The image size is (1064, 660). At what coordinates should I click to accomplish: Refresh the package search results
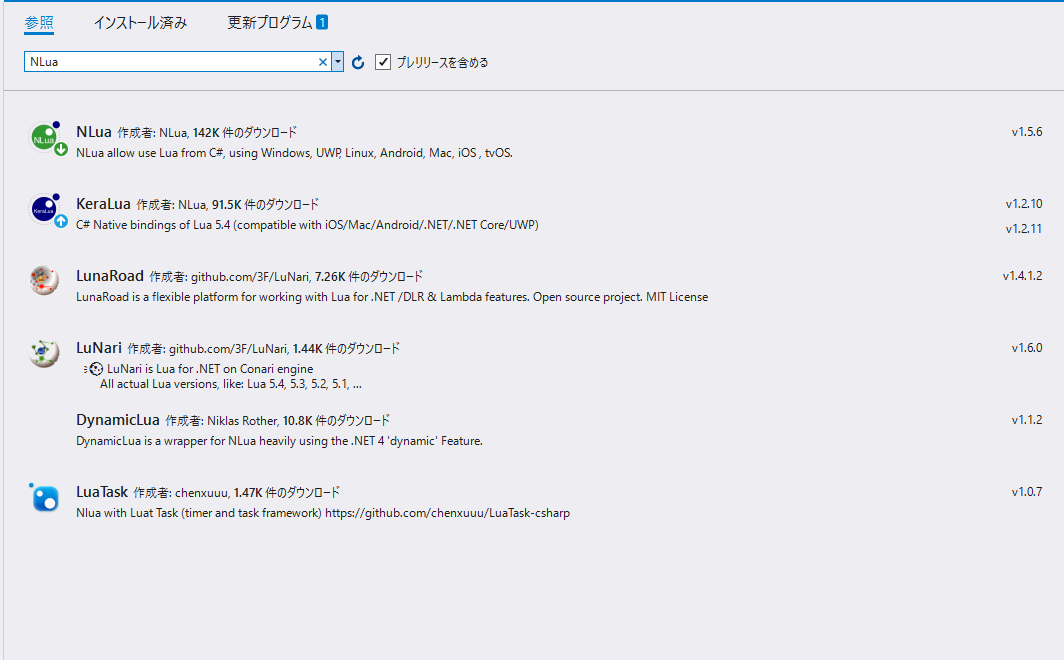358,62
